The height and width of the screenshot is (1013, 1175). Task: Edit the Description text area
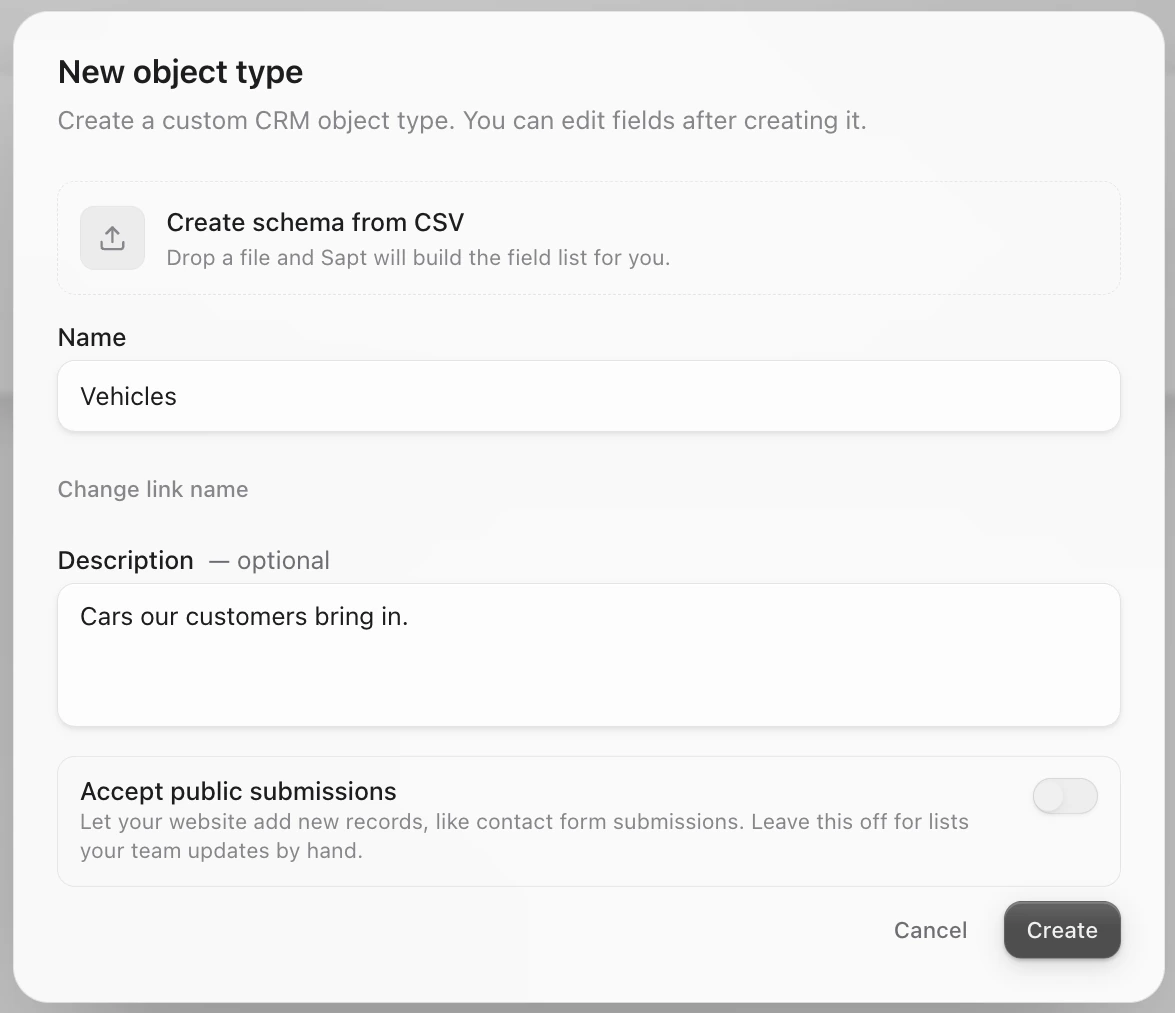tap(589, 655)
